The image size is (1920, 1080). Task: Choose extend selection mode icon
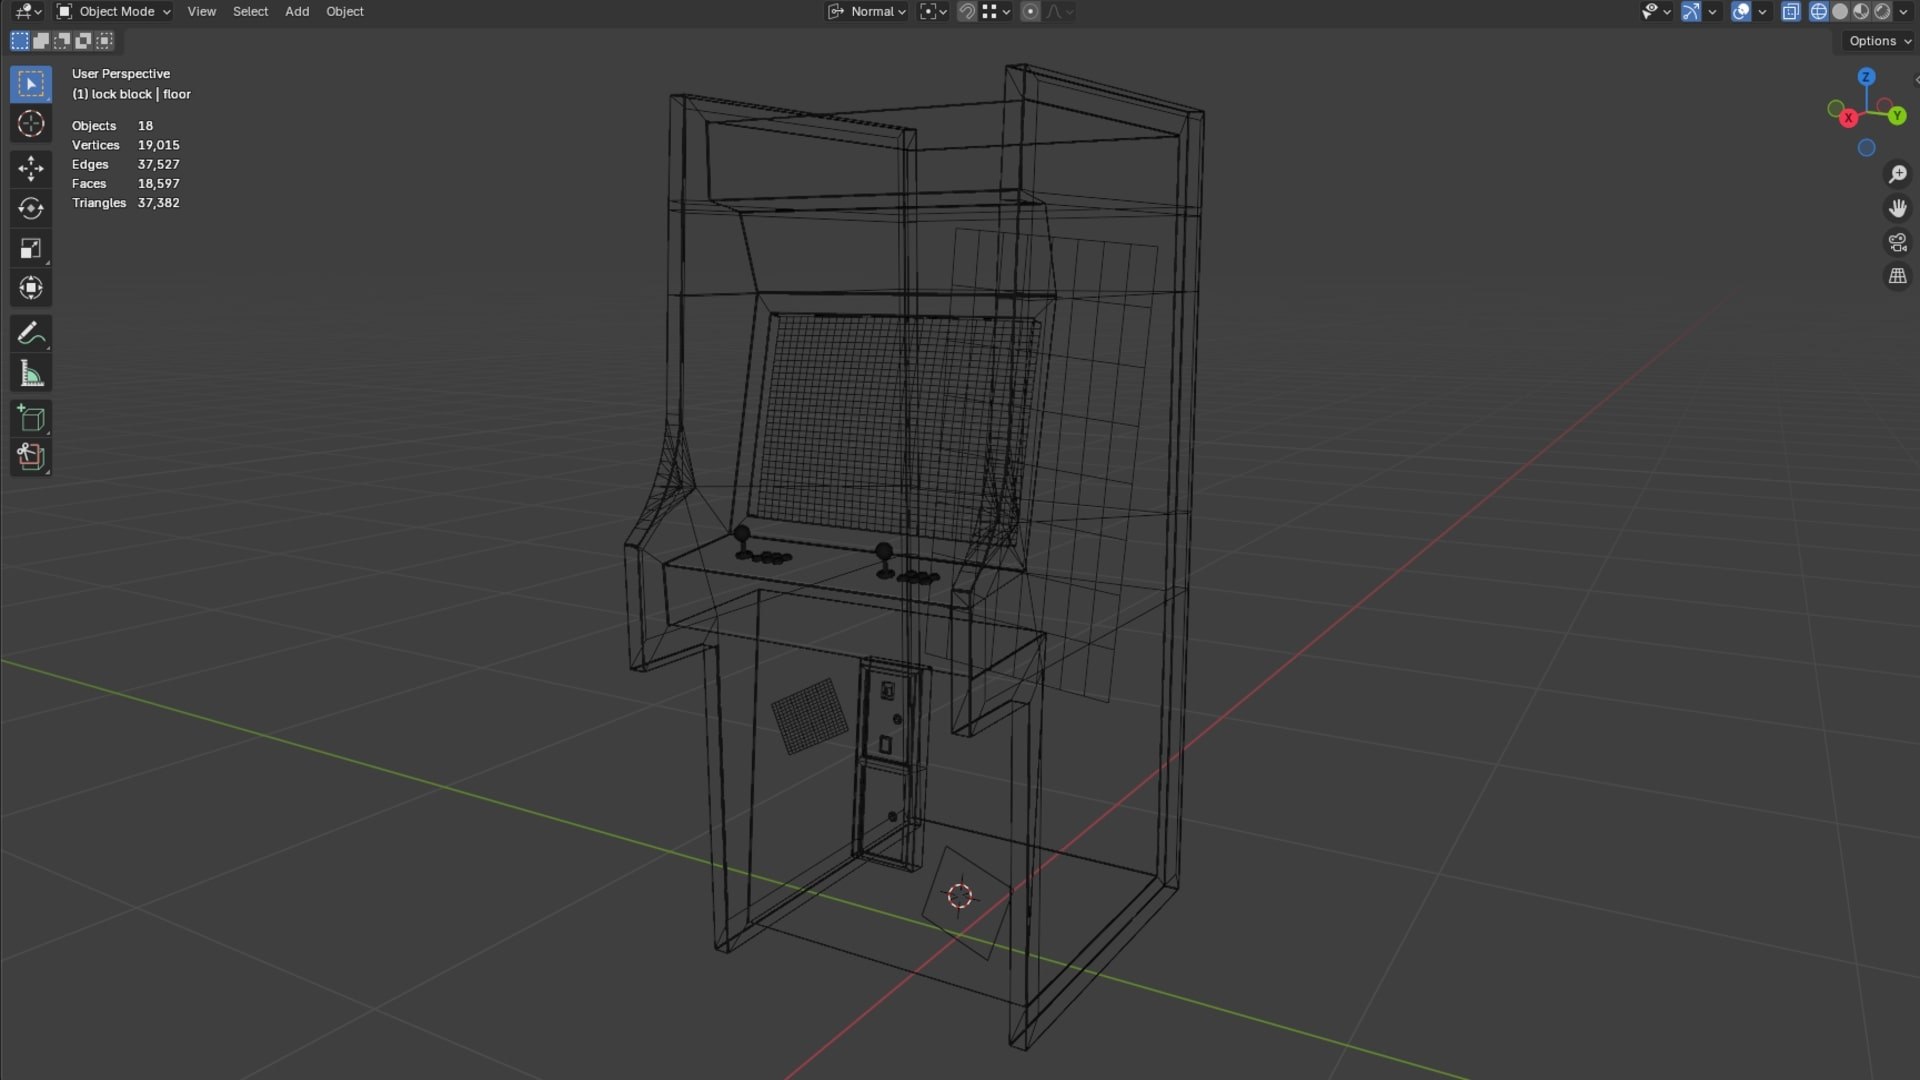41,41
